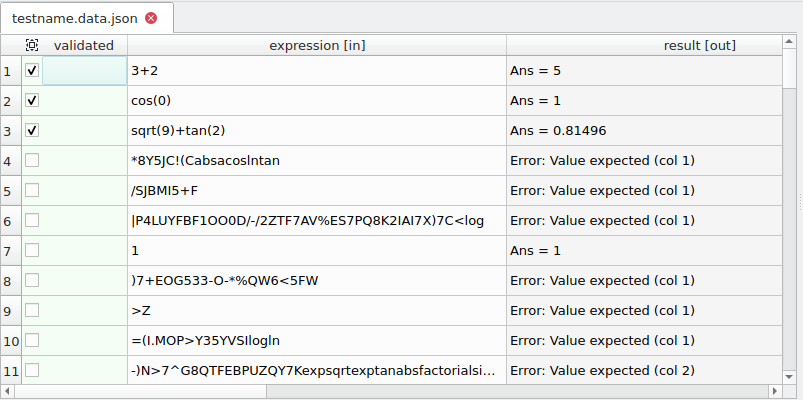Check the validated box in row 7
The image size is (803, 400).
click(32, 251)
